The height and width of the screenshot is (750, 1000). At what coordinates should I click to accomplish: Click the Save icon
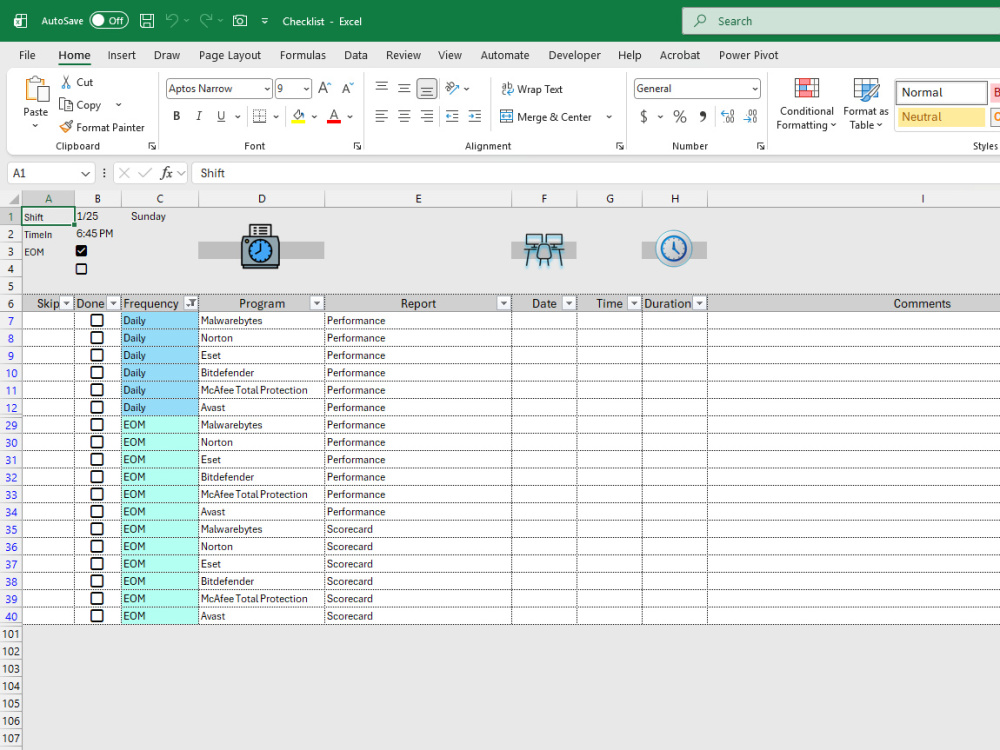[x=145, y=20]
